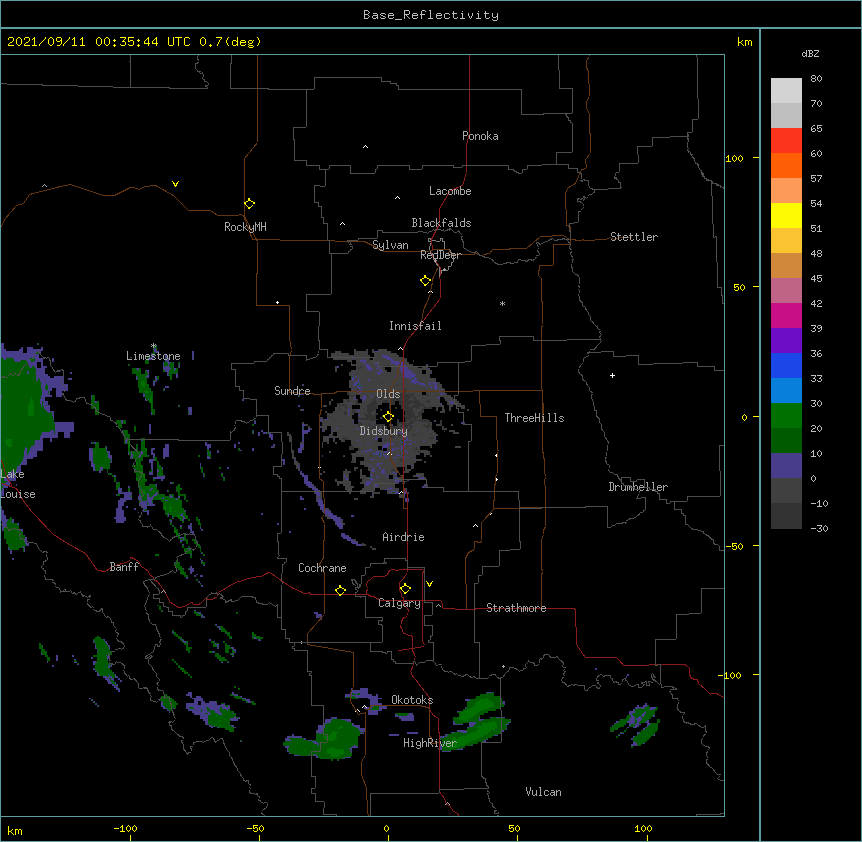Screen dimensions: 862x842
Task: Click the Lacombe city label
Action: tap(450, 191)
